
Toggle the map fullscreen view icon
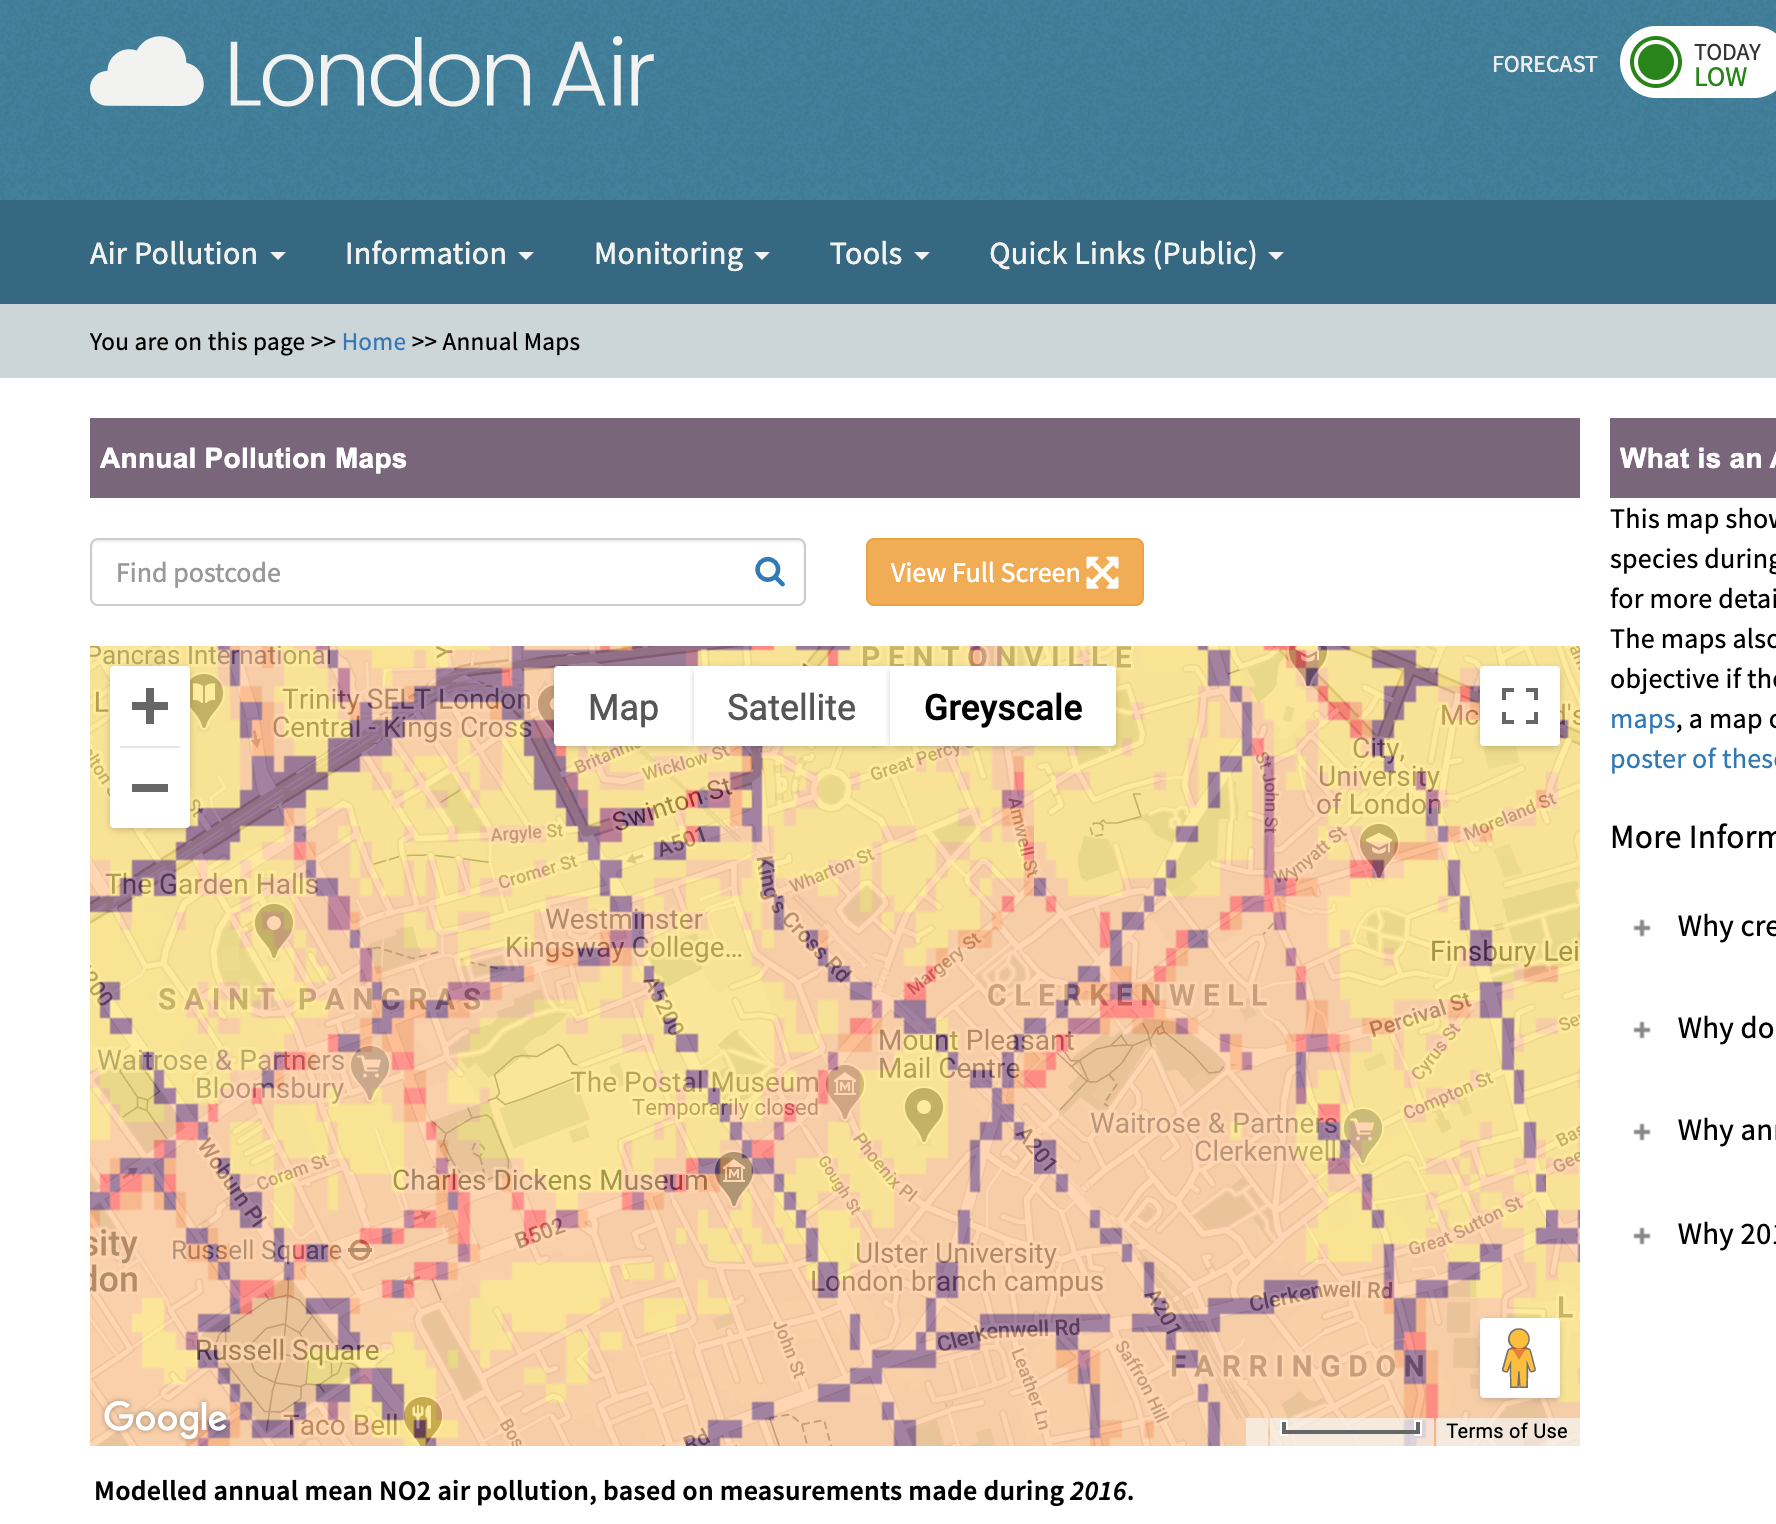[1519, 706]
